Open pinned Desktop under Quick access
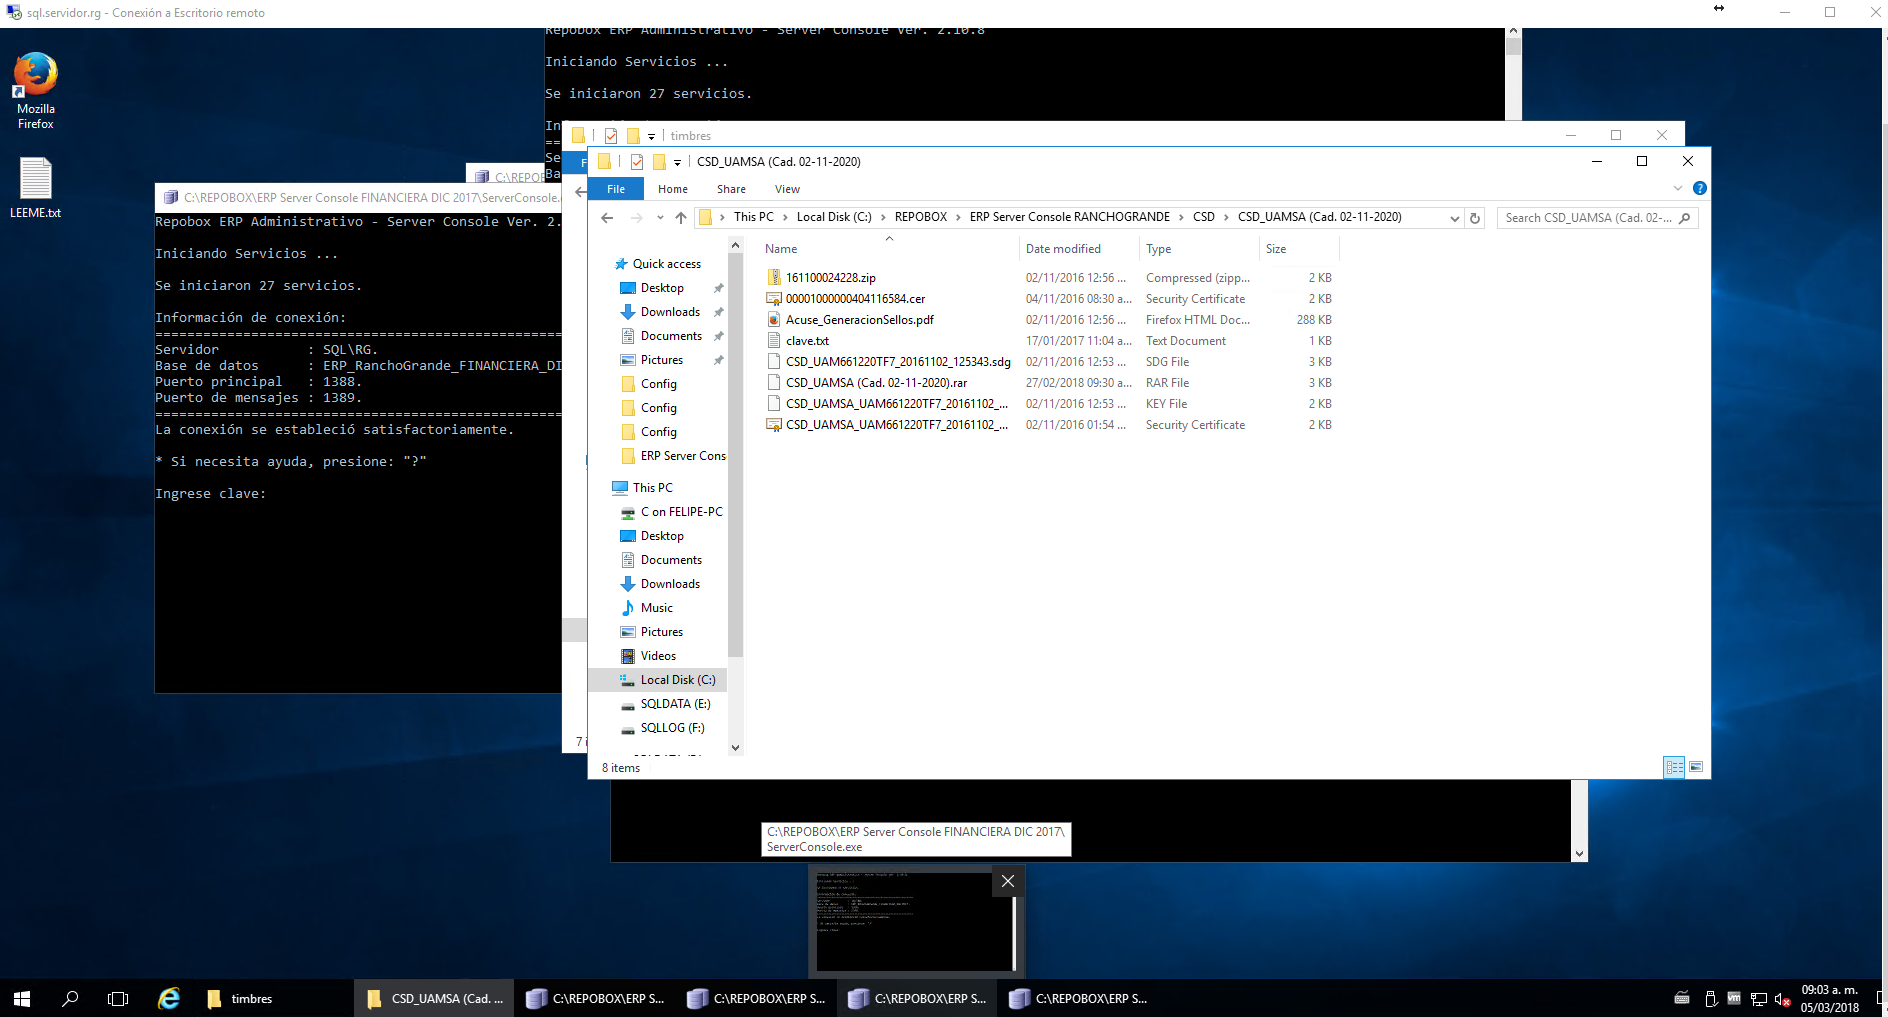 (662, 288)
